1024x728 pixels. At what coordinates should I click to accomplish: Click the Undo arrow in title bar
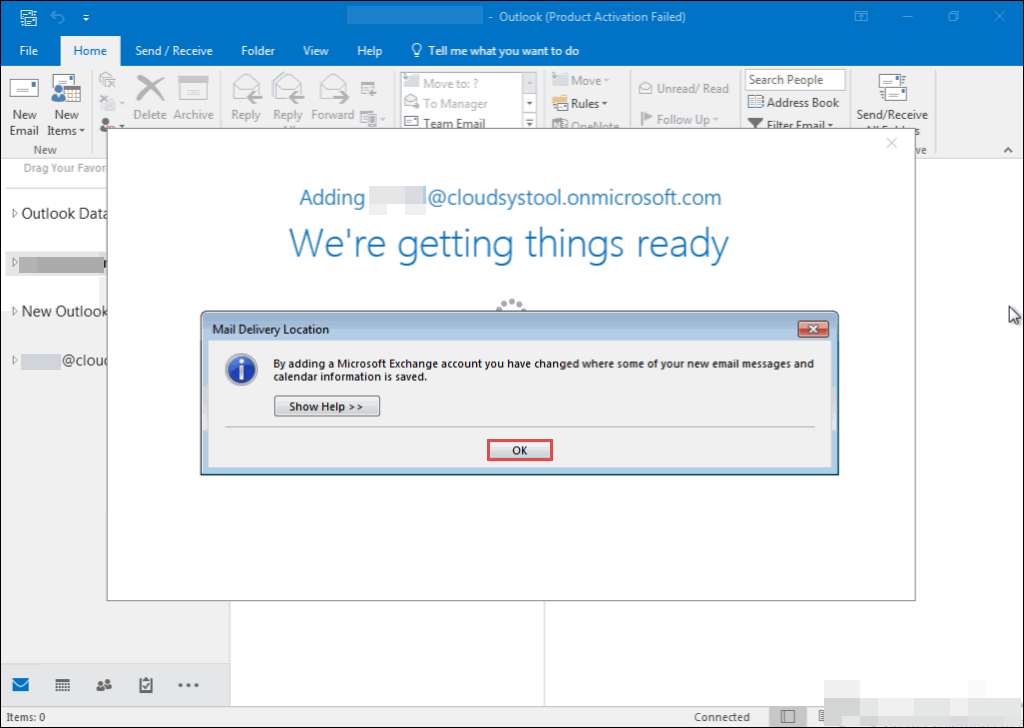tap(58, 17)
